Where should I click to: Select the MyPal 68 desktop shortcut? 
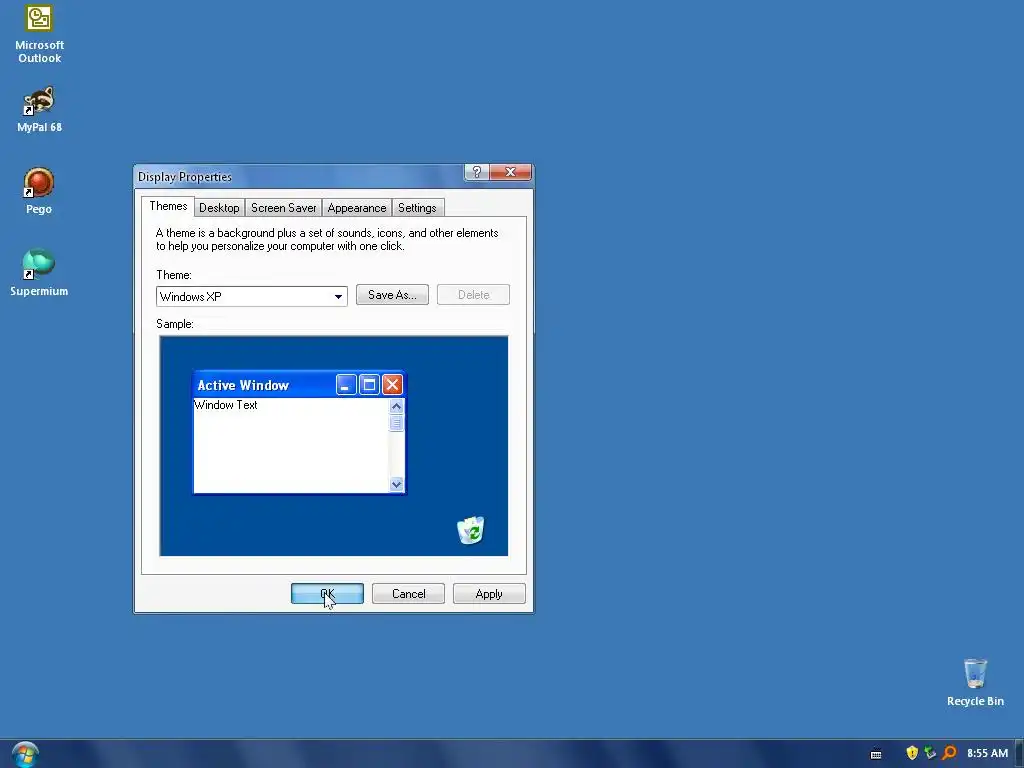[39, 109]
